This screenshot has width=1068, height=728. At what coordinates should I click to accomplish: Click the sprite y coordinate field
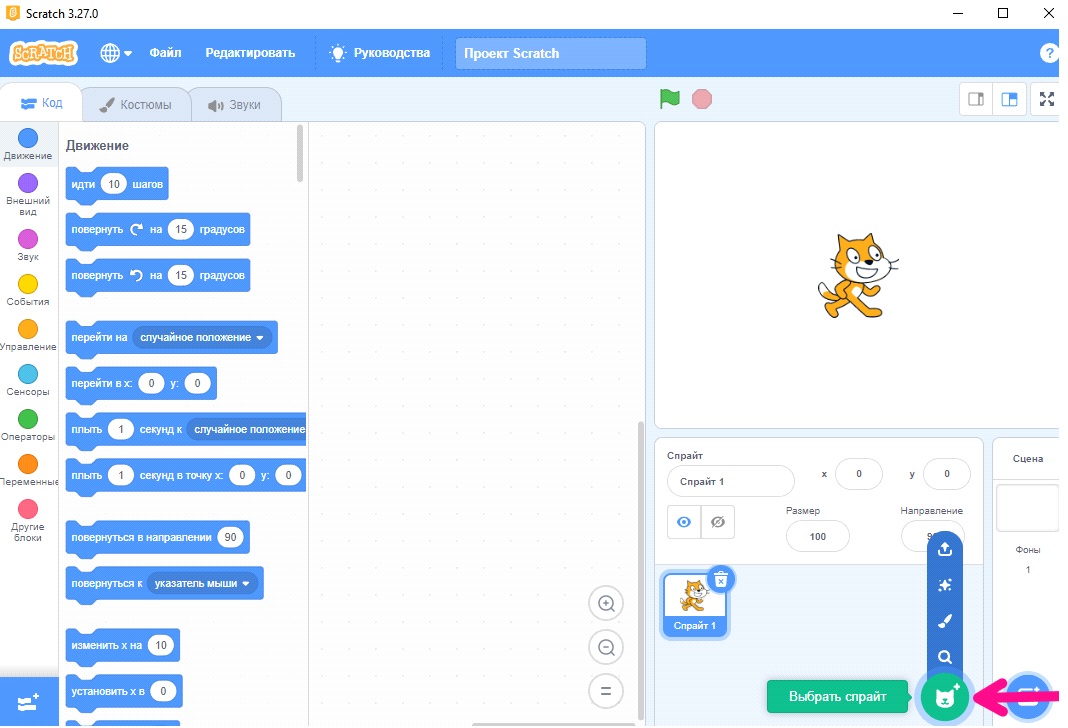946,474
